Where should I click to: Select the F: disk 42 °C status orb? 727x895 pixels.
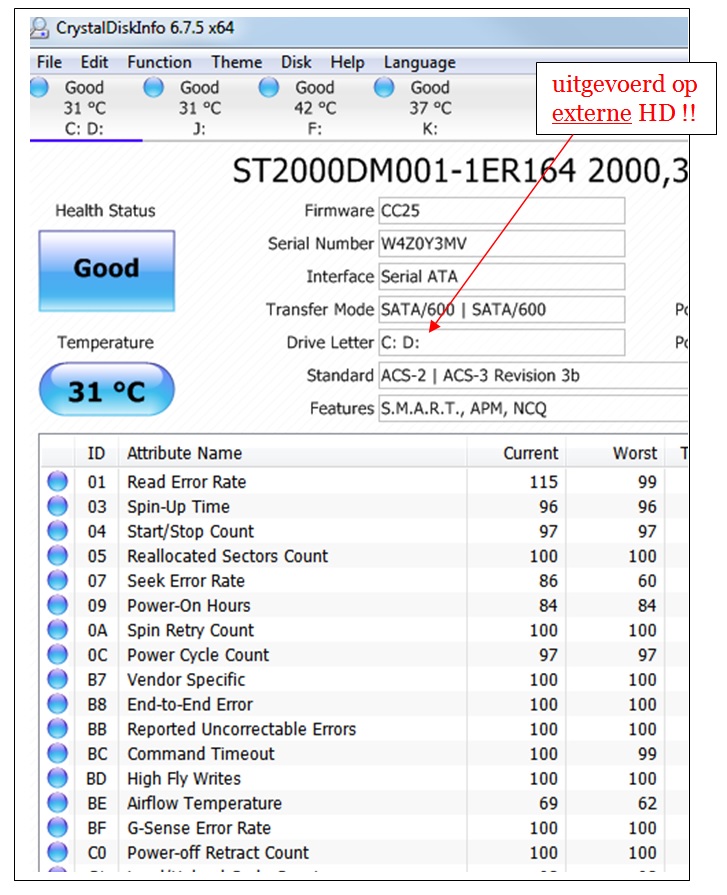pyautogui.click(x=269, y=88)
